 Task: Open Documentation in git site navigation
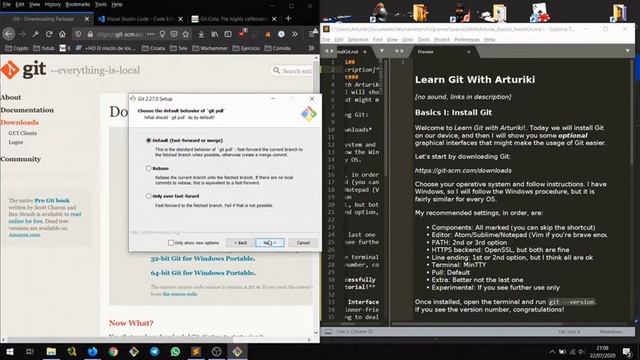point(27,110)
